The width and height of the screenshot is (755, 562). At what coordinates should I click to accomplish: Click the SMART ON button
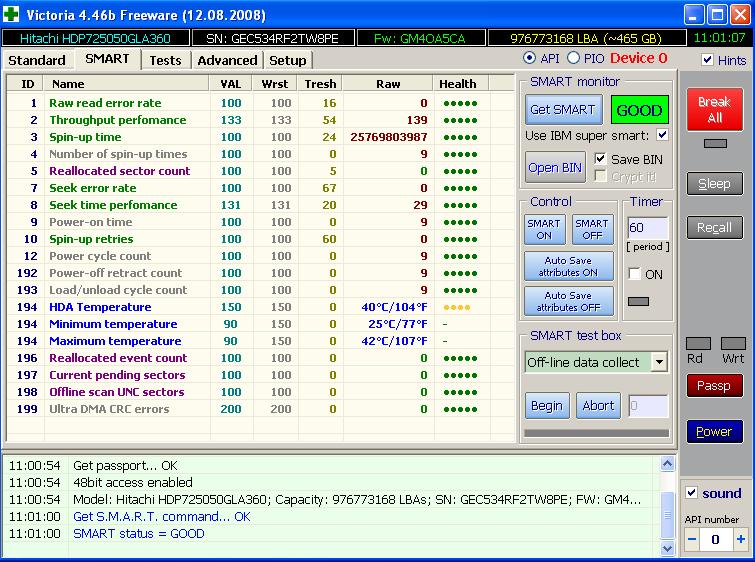[544, 229]
